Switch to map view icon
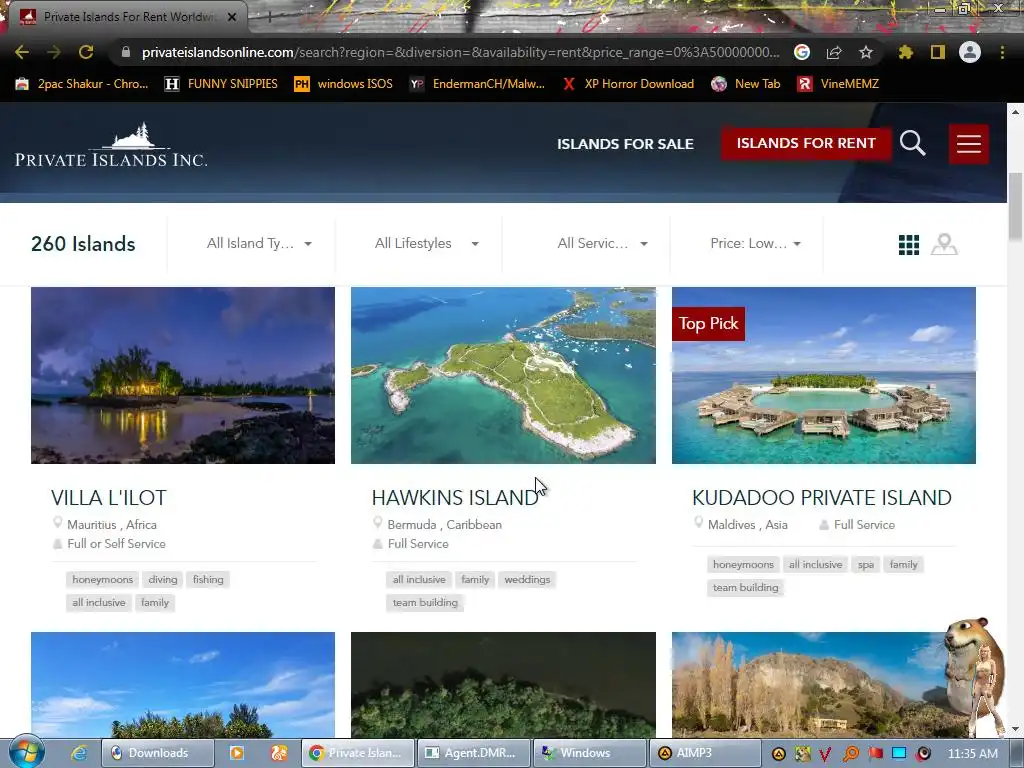 [x=944, y=245]
